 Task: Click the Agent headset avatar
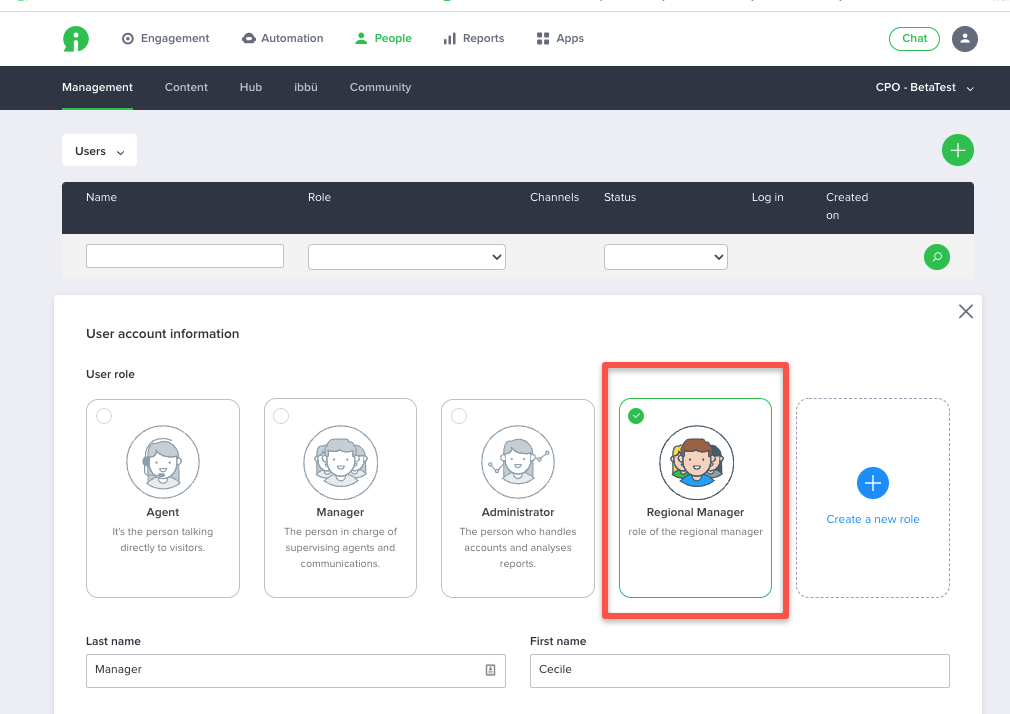pyautogui.click(x=163, y=462)
